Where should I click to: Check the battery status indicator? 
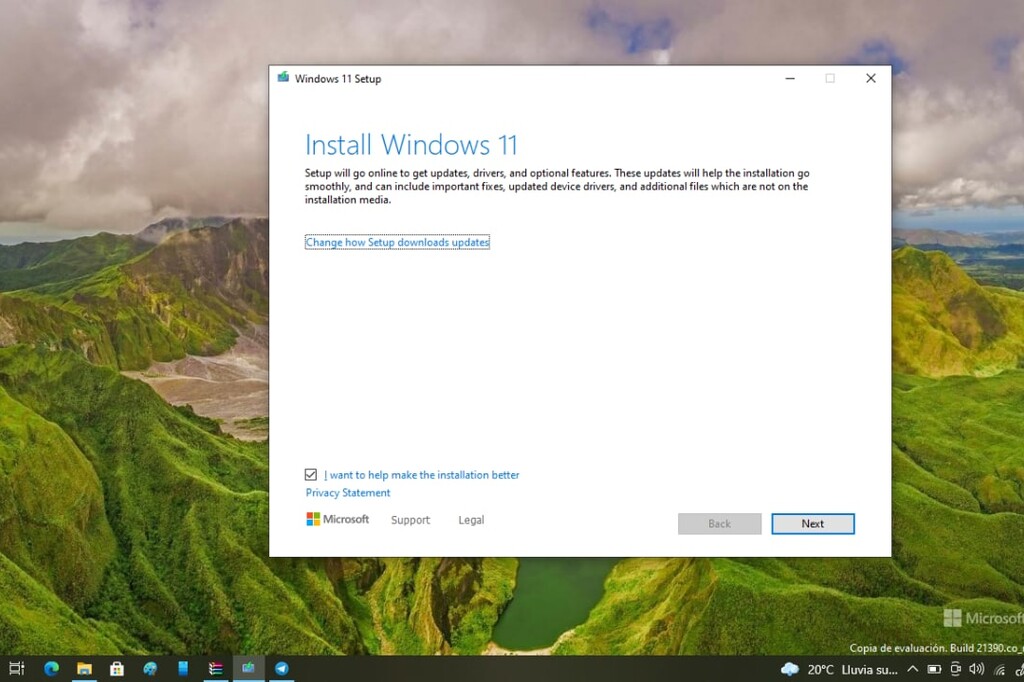point(935,668)
